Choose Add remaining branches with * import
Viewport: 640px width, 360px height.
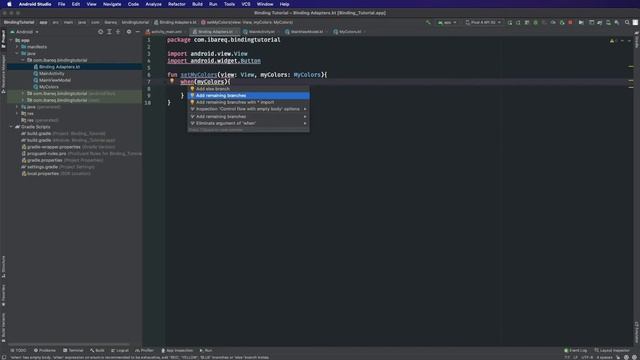point(248,102)
